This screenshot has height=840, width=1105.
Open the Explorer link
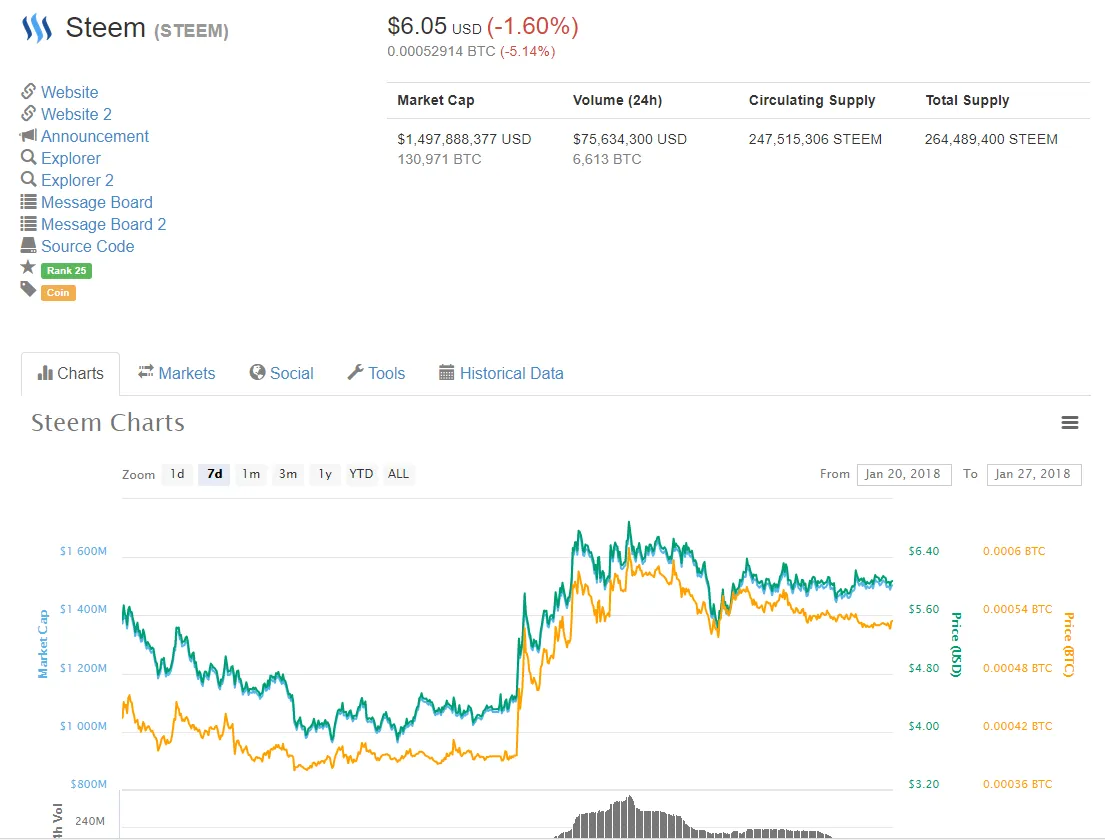(x=70, y=159)
